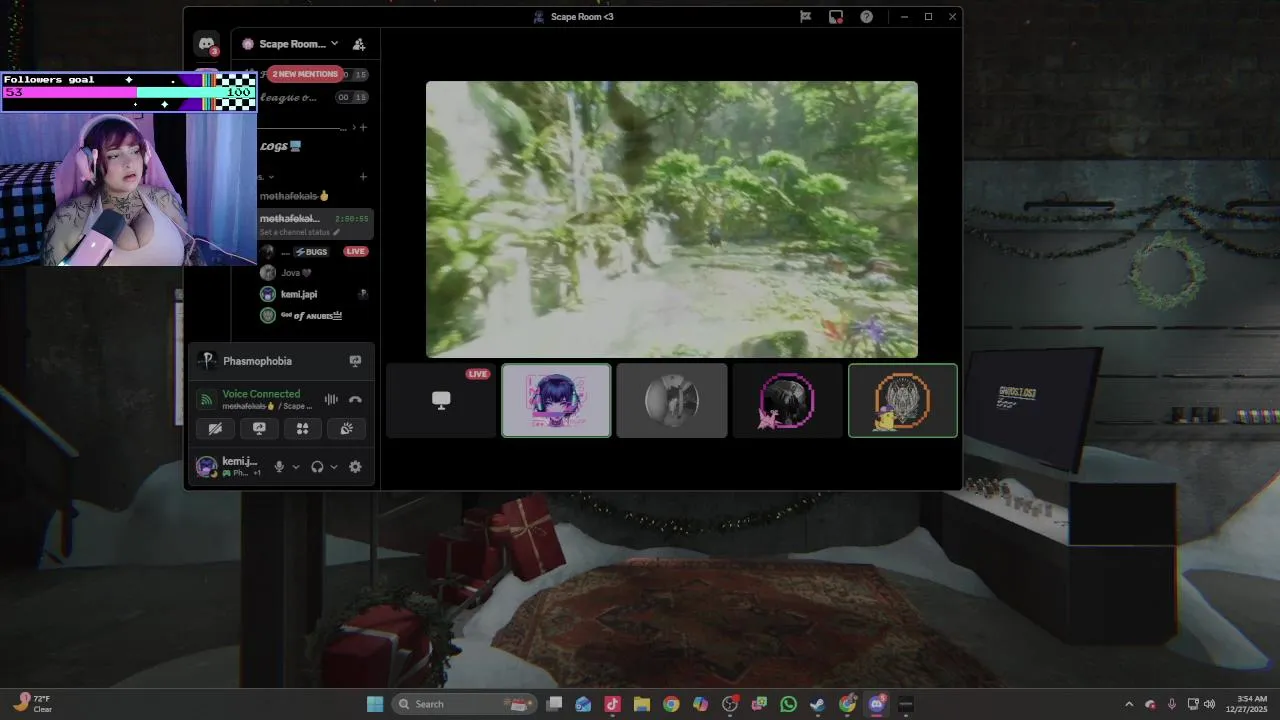The image size is (1280, 720).
Task: Jump to the 2 New Mentions
Action: 305,74
